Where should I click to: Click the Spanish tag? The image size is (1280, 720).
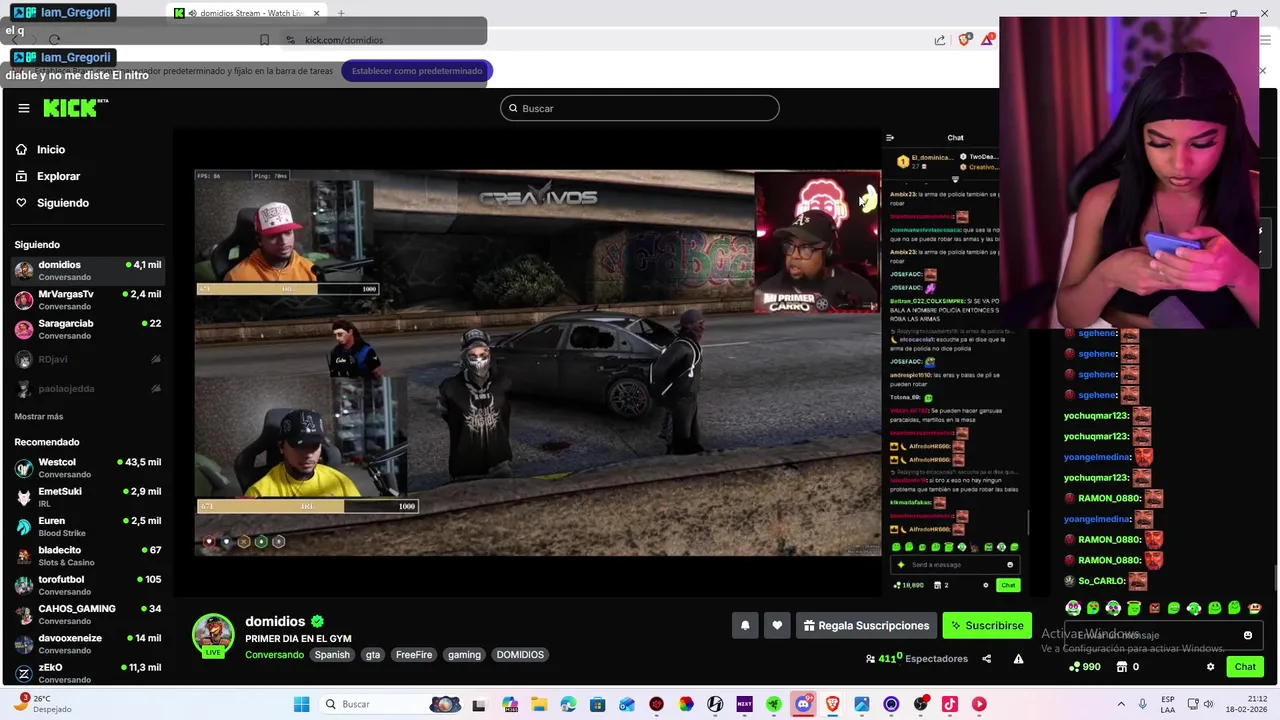(x=332, y=655)
